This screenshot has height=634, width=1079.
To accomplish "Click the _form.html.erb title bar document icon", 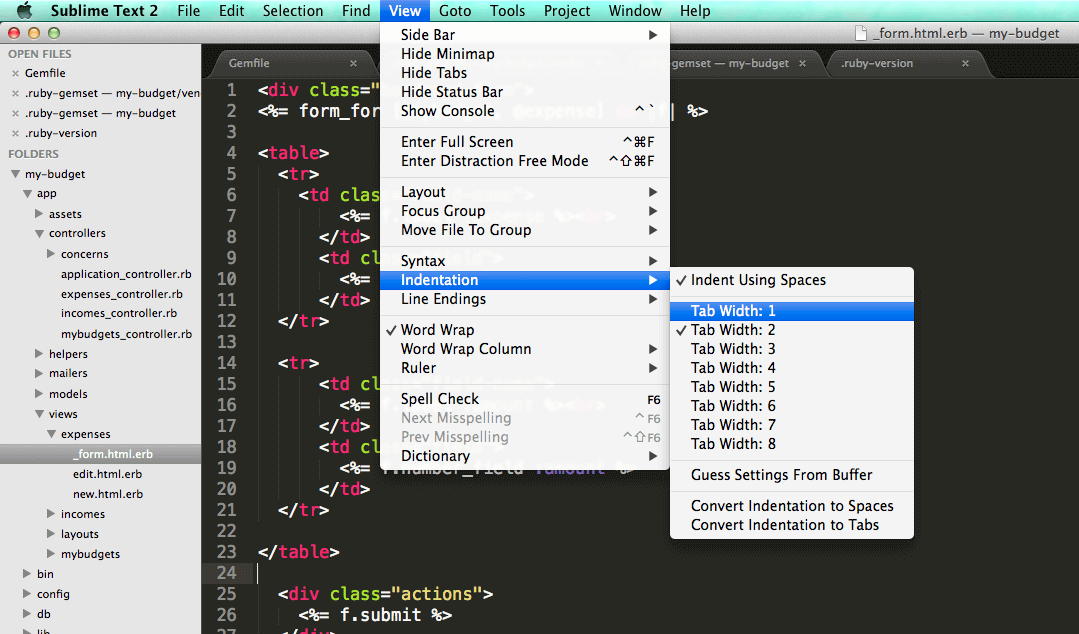I will 860,33.
